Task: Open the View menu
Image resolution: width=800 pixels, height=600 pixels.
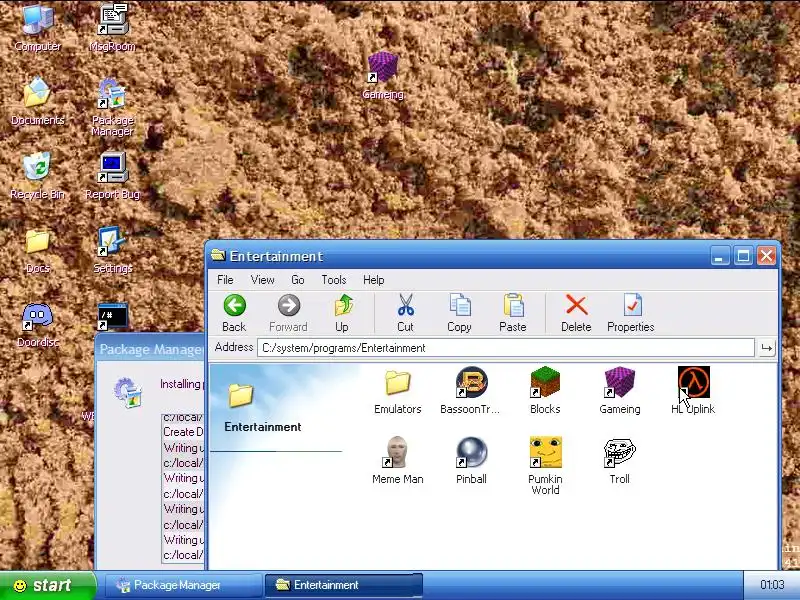Action: click(x=262, y=280)
